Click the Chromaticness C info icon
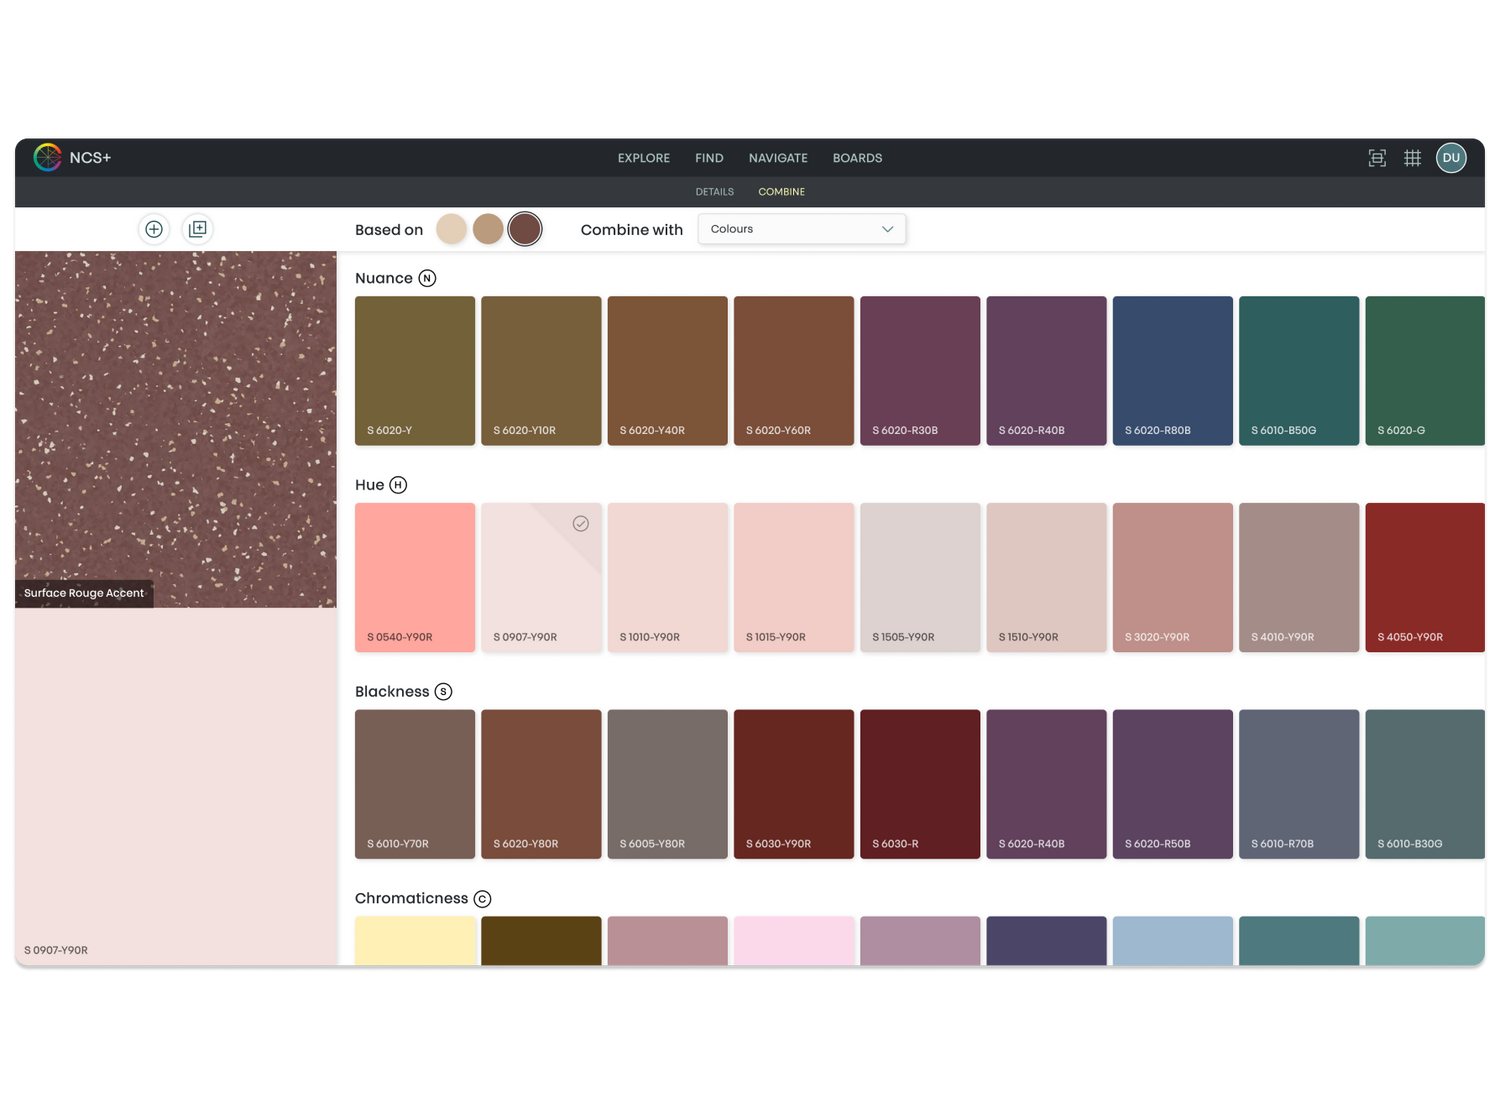The width and height of the screenshot is (1500, 1103). pos(482,899)
